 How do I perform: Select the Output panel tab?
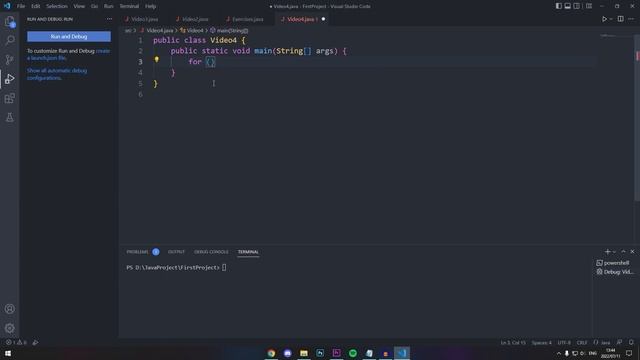(x=176, y=252)
